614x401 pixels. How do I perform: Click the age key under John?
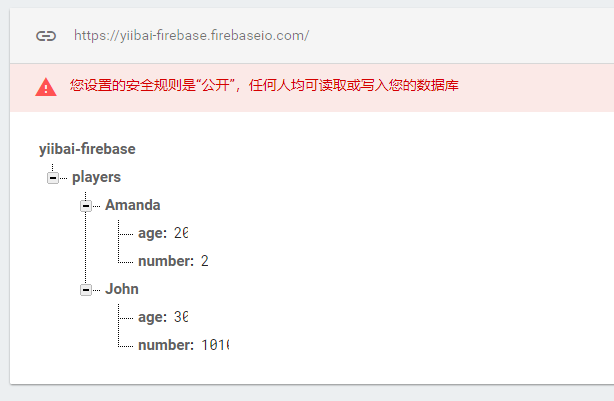[x=152, y=317]
